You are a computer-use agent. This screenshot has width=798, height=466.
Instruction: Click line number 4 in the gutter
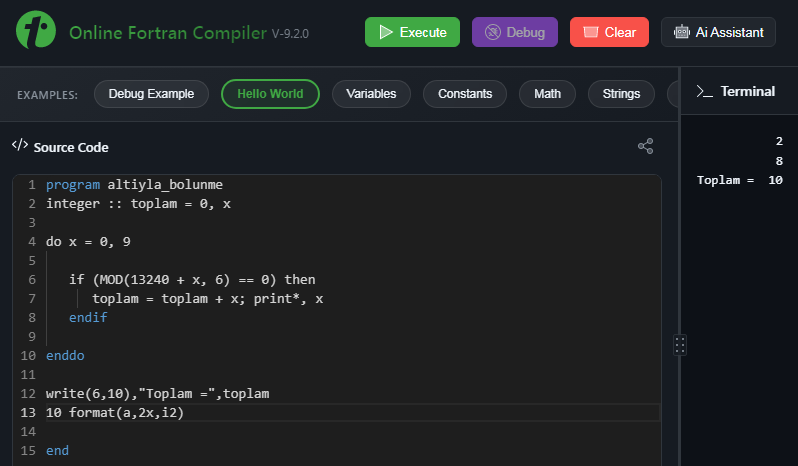[x=32, y=242]
